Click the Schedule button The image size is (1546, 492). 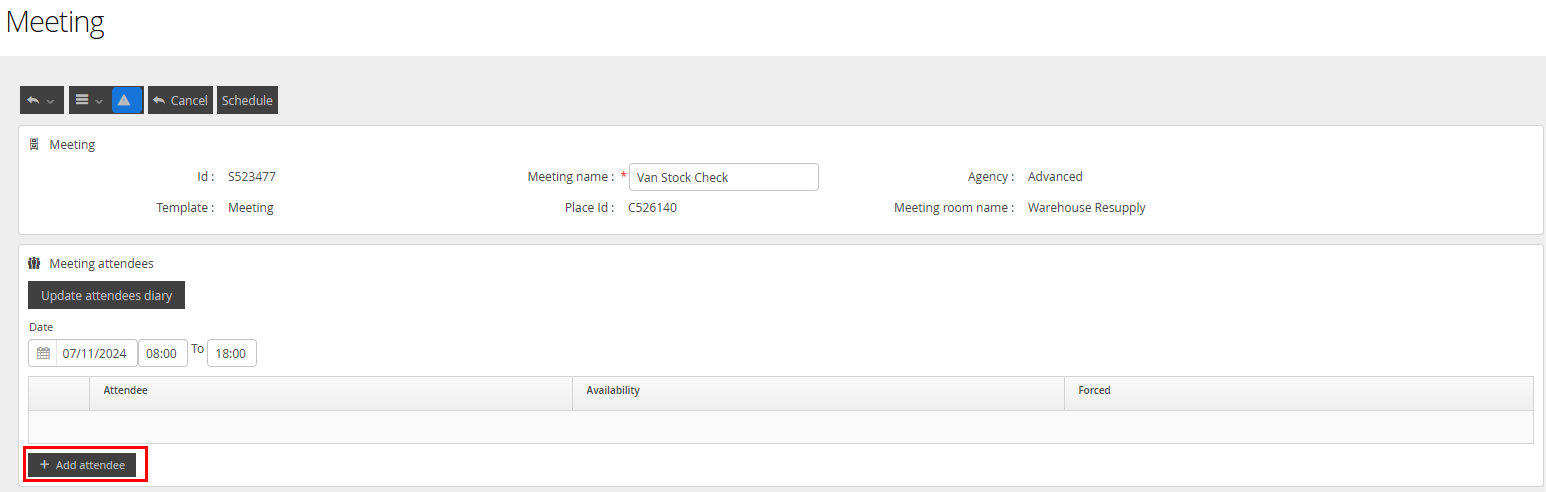point(247,100)
